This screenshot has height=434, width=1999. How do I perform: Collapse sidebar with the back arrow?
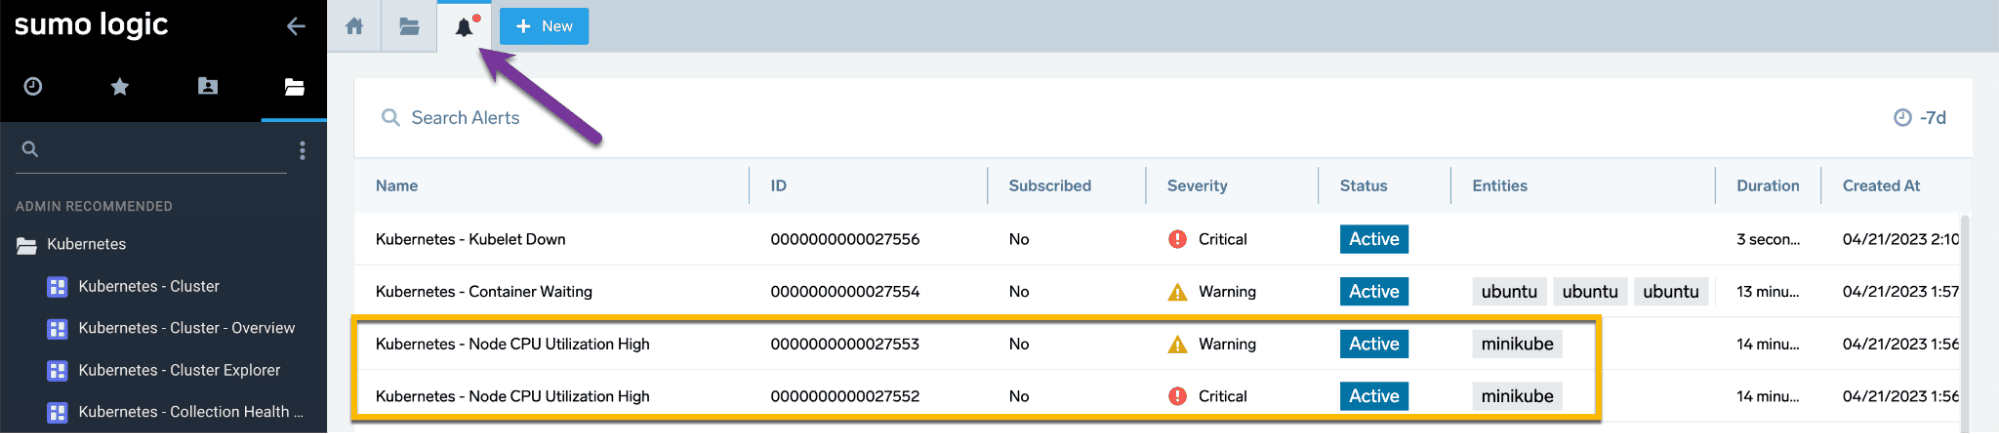295,26
